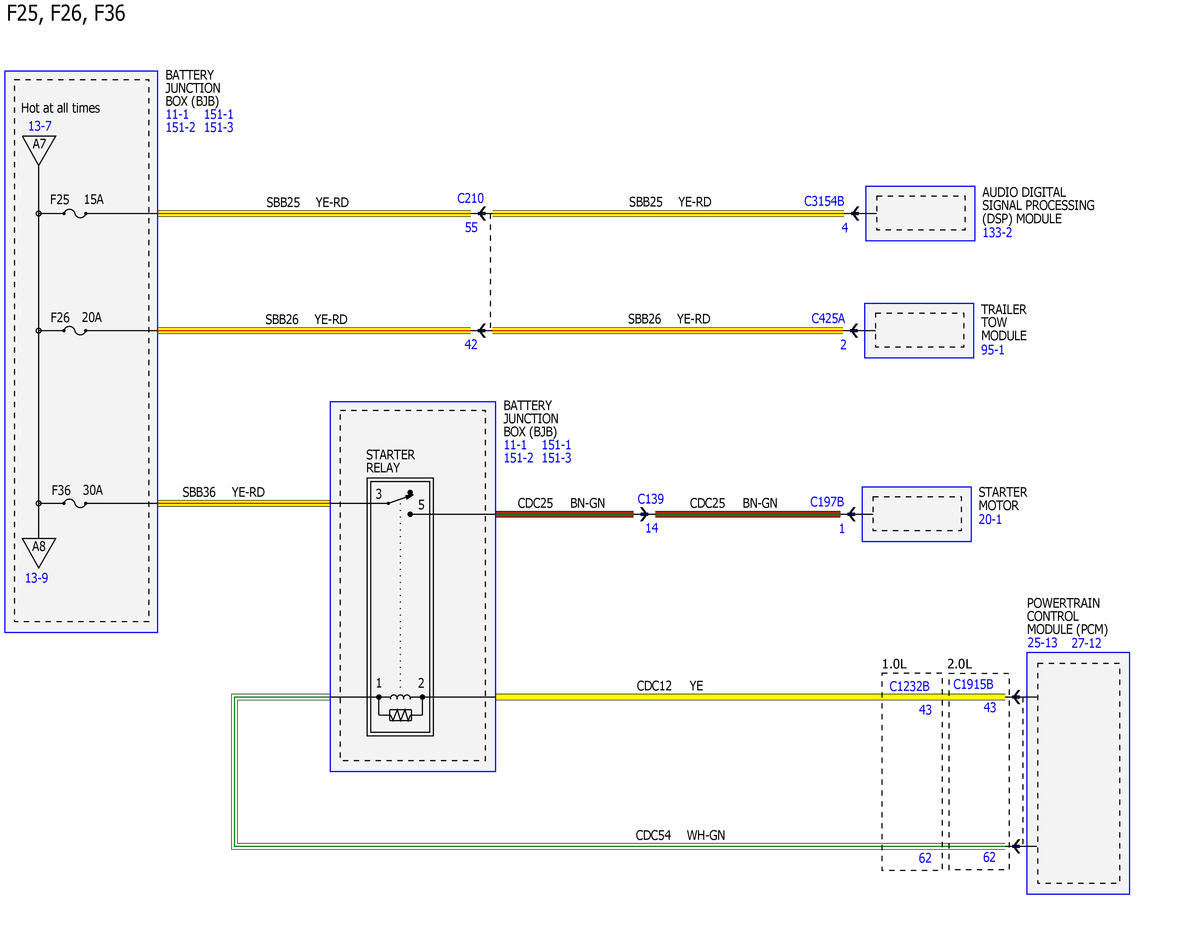Image resolution: width=1199 pixels, height=927 pixels.
Task: Select the A7 triangle connector symbol
Action: pyautogui.click(x=39, y=150)
